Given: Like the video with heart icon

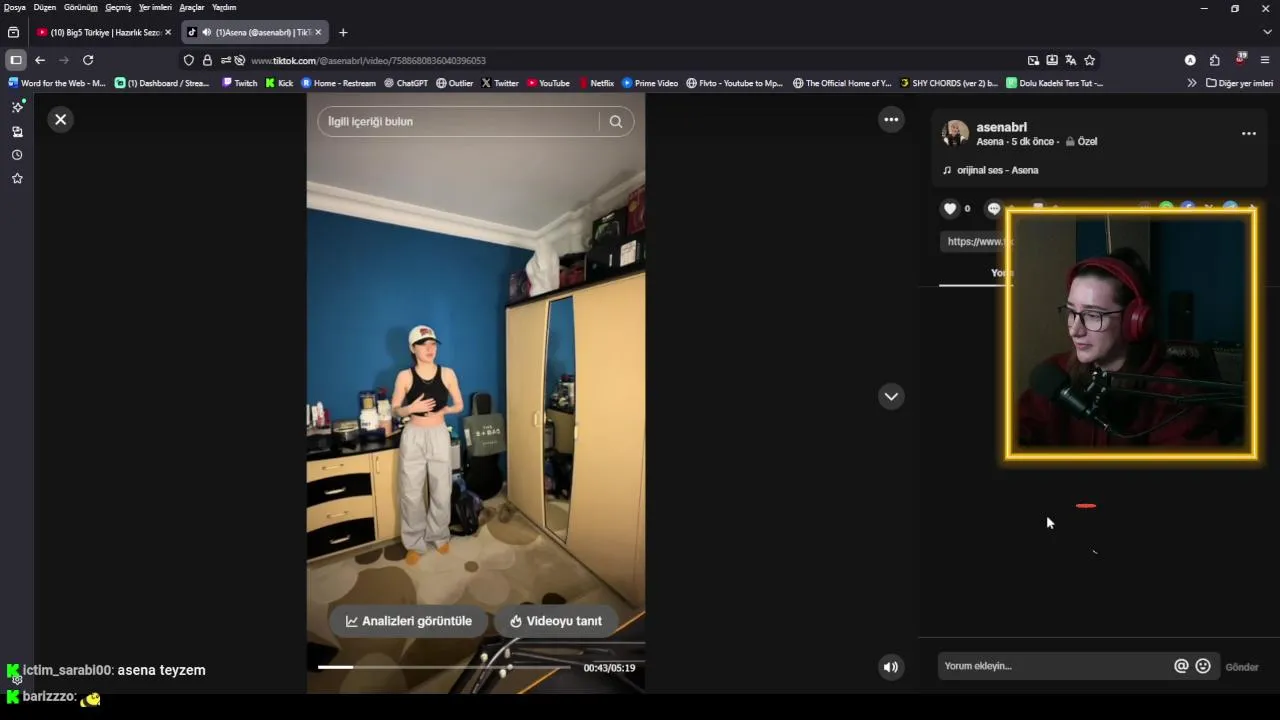Looking at the screenshot, I should click(x=950, y=208).
